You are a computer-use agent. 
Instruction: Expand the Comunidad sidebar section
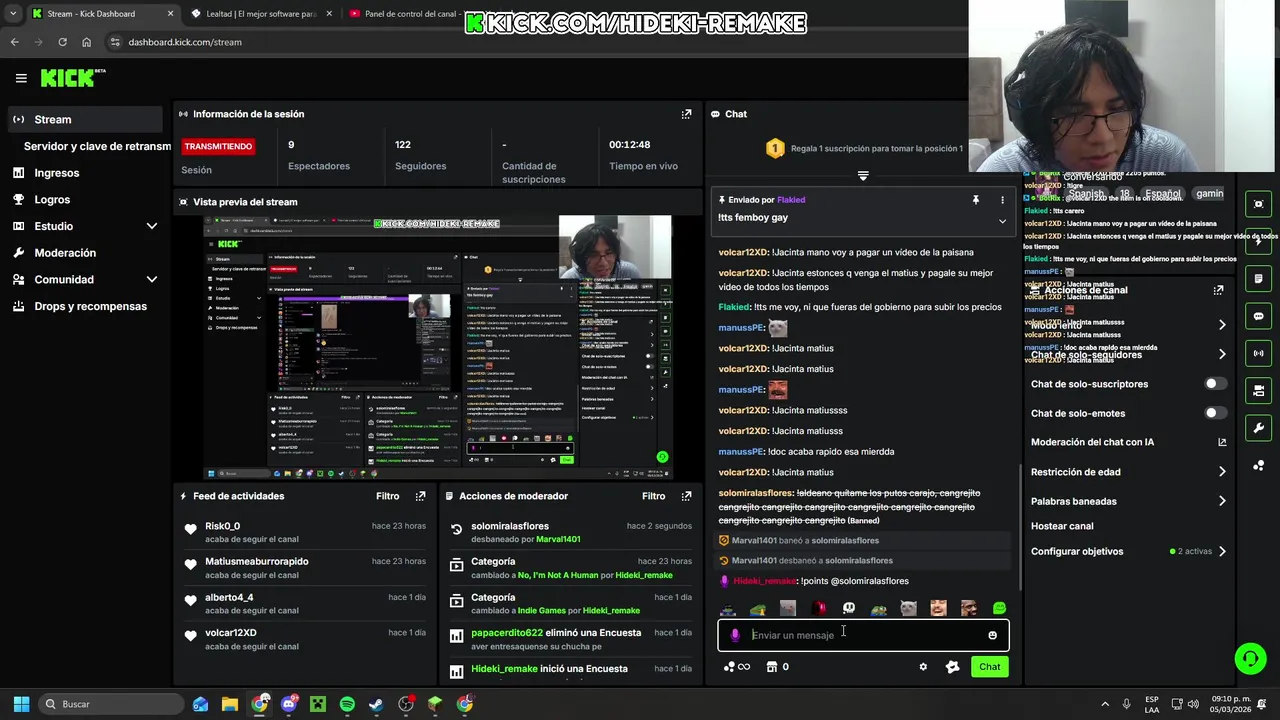pos(152,280)
